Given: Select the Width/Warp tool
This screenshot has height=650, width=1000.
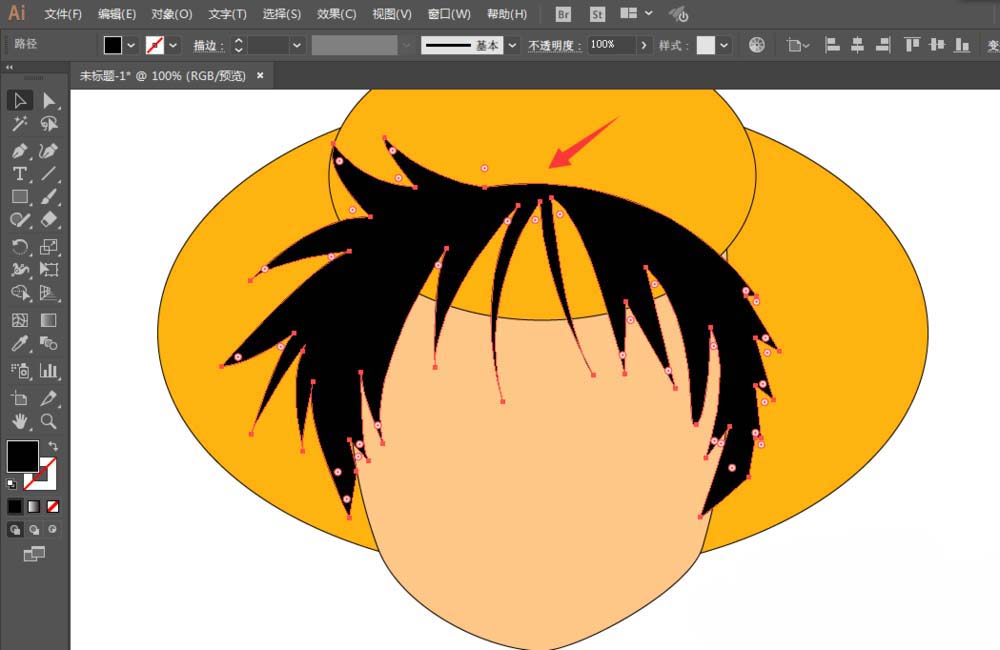Looking at the screenshot, I should (20, 269).
